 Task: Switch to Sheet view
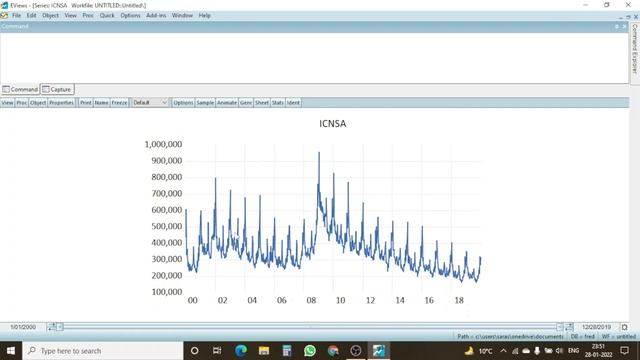[262, 103]
